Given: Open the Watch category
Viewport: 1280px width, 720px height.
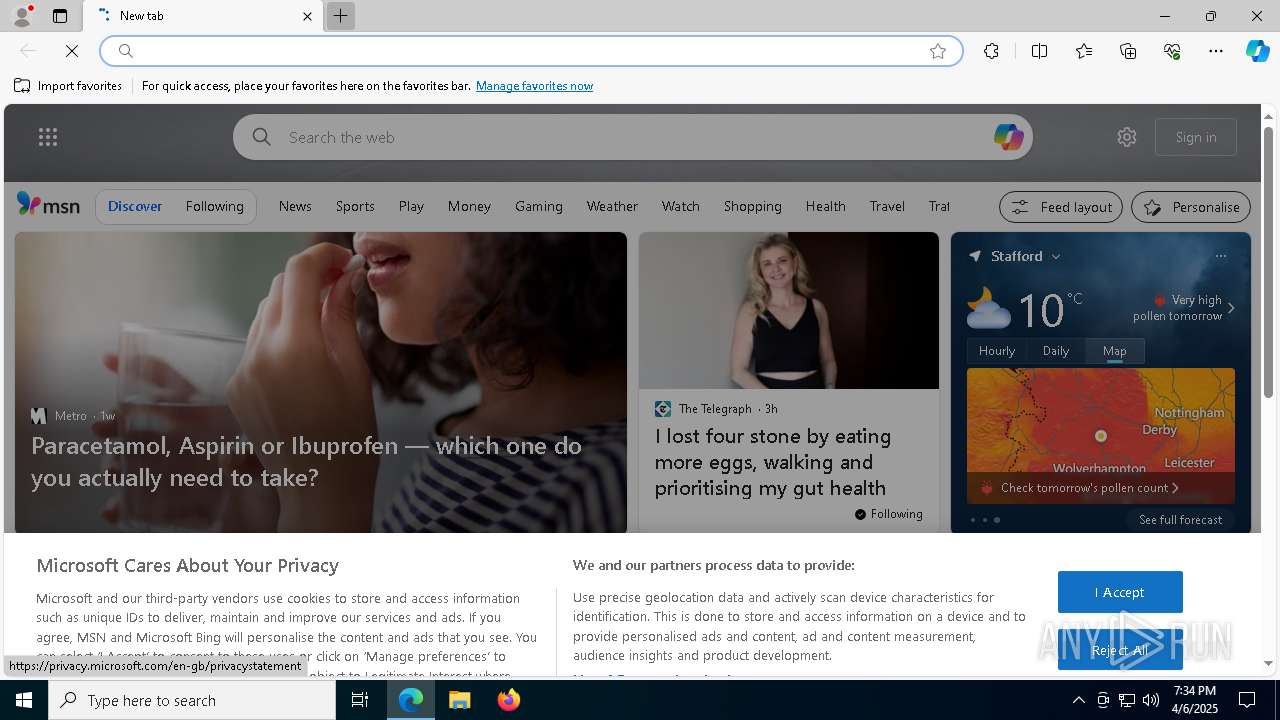Looking at the screenshot, I should 680,206.
